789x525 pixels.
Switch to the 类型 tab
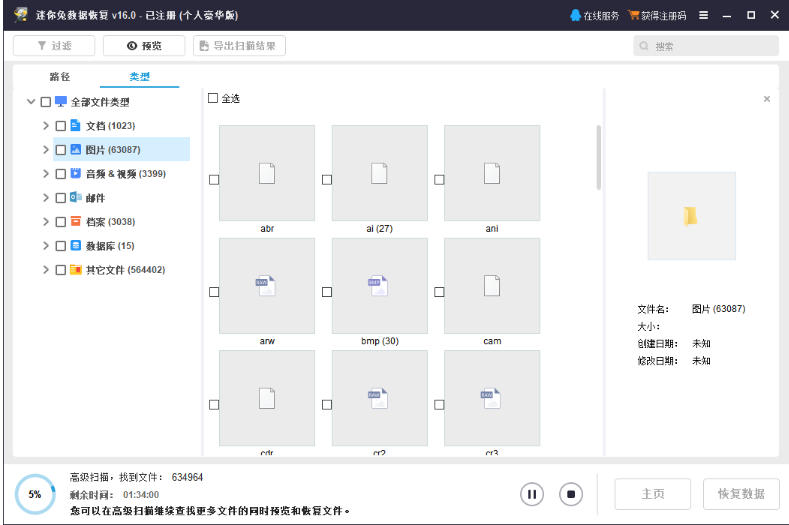[x=139, y=77]
